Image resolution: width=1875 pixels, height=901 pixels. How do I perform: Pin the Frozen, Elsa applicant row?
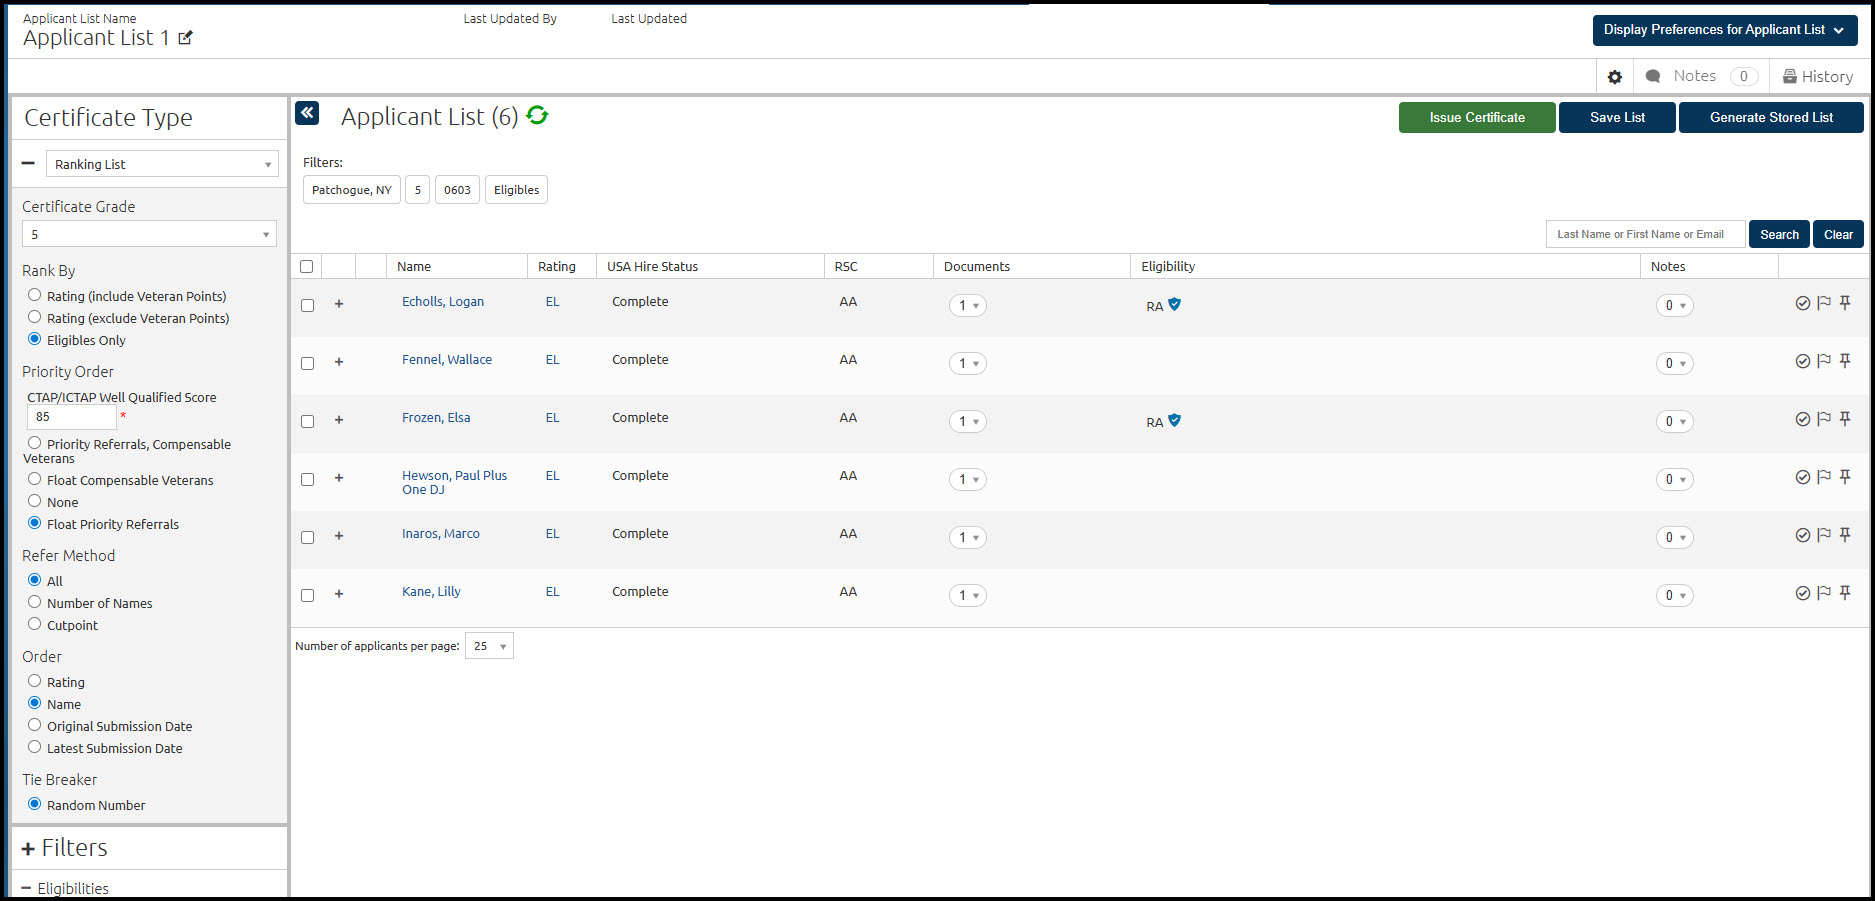tap(1846, 419)
